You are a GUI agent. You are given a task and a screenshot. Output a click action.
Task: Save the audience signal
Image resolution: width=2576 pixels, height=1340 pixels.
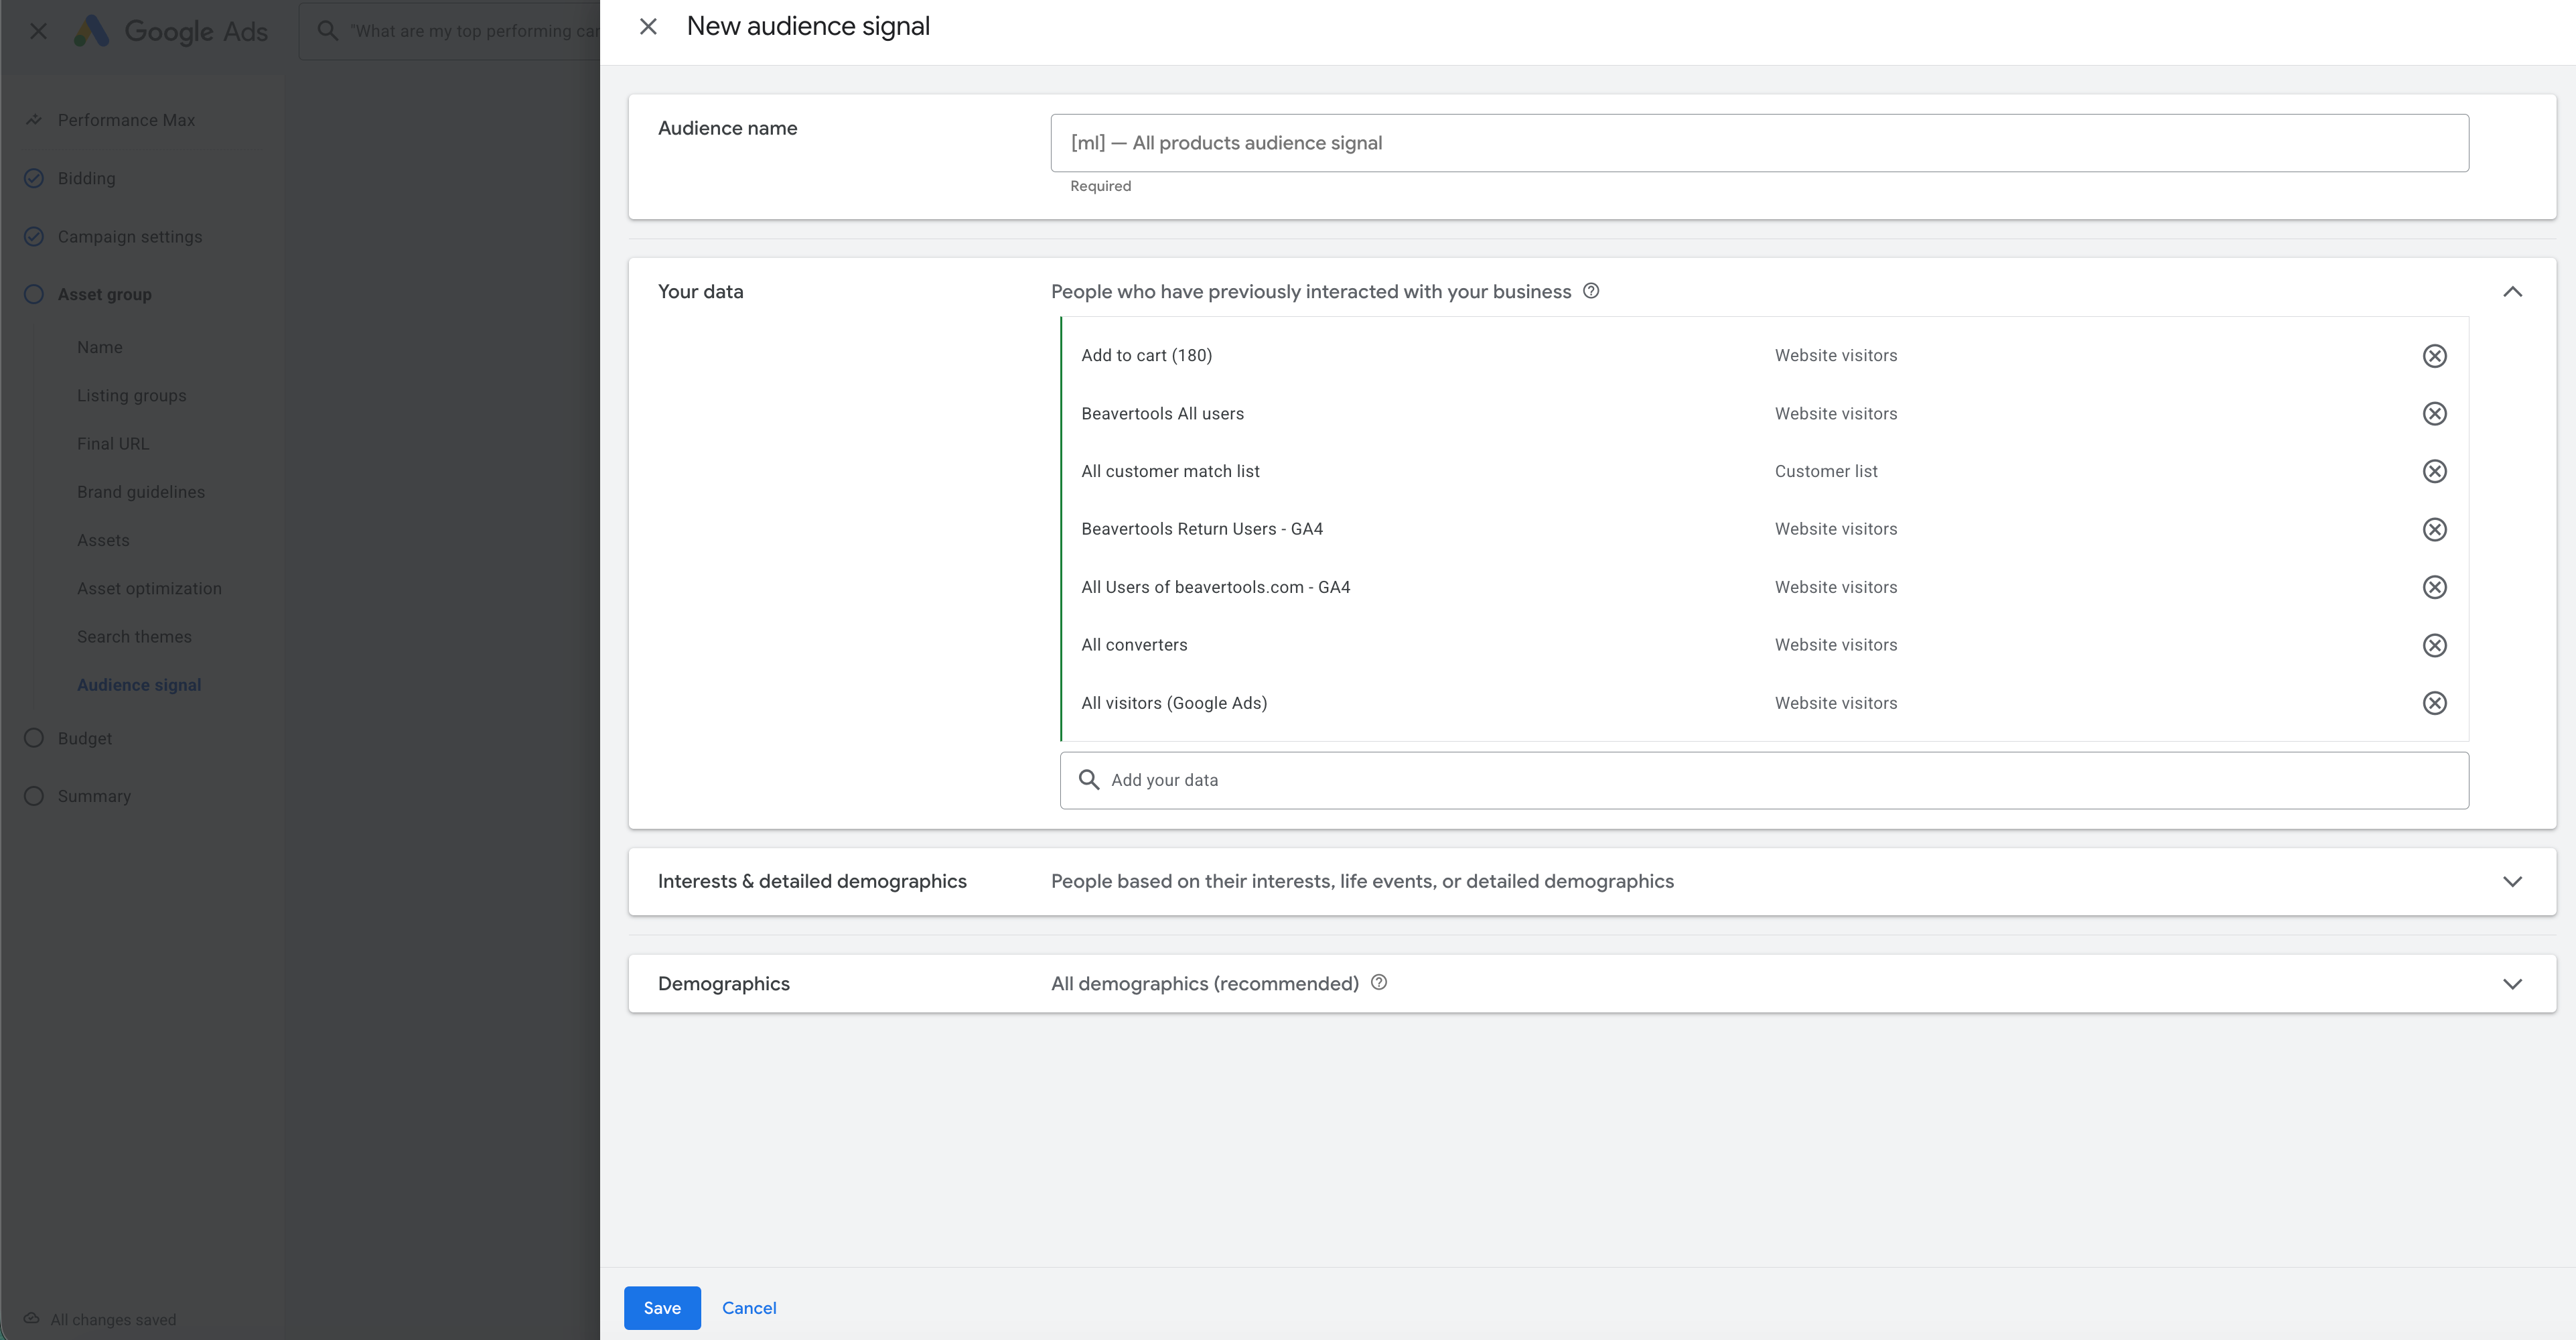pos(662,1308)
